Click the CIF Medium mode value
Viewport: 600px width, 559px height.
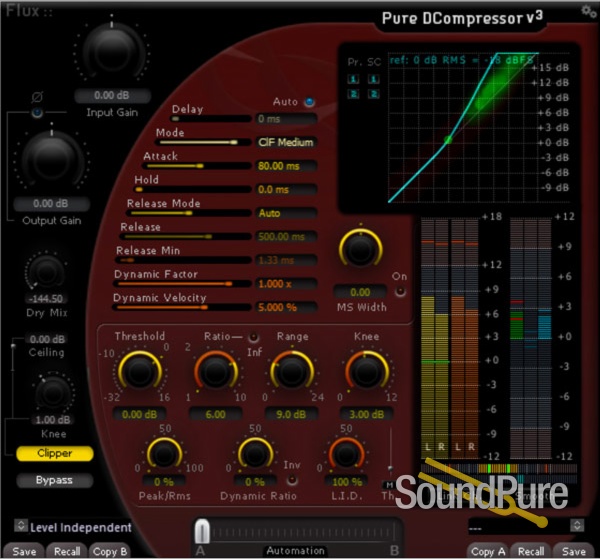pos(286,142)
